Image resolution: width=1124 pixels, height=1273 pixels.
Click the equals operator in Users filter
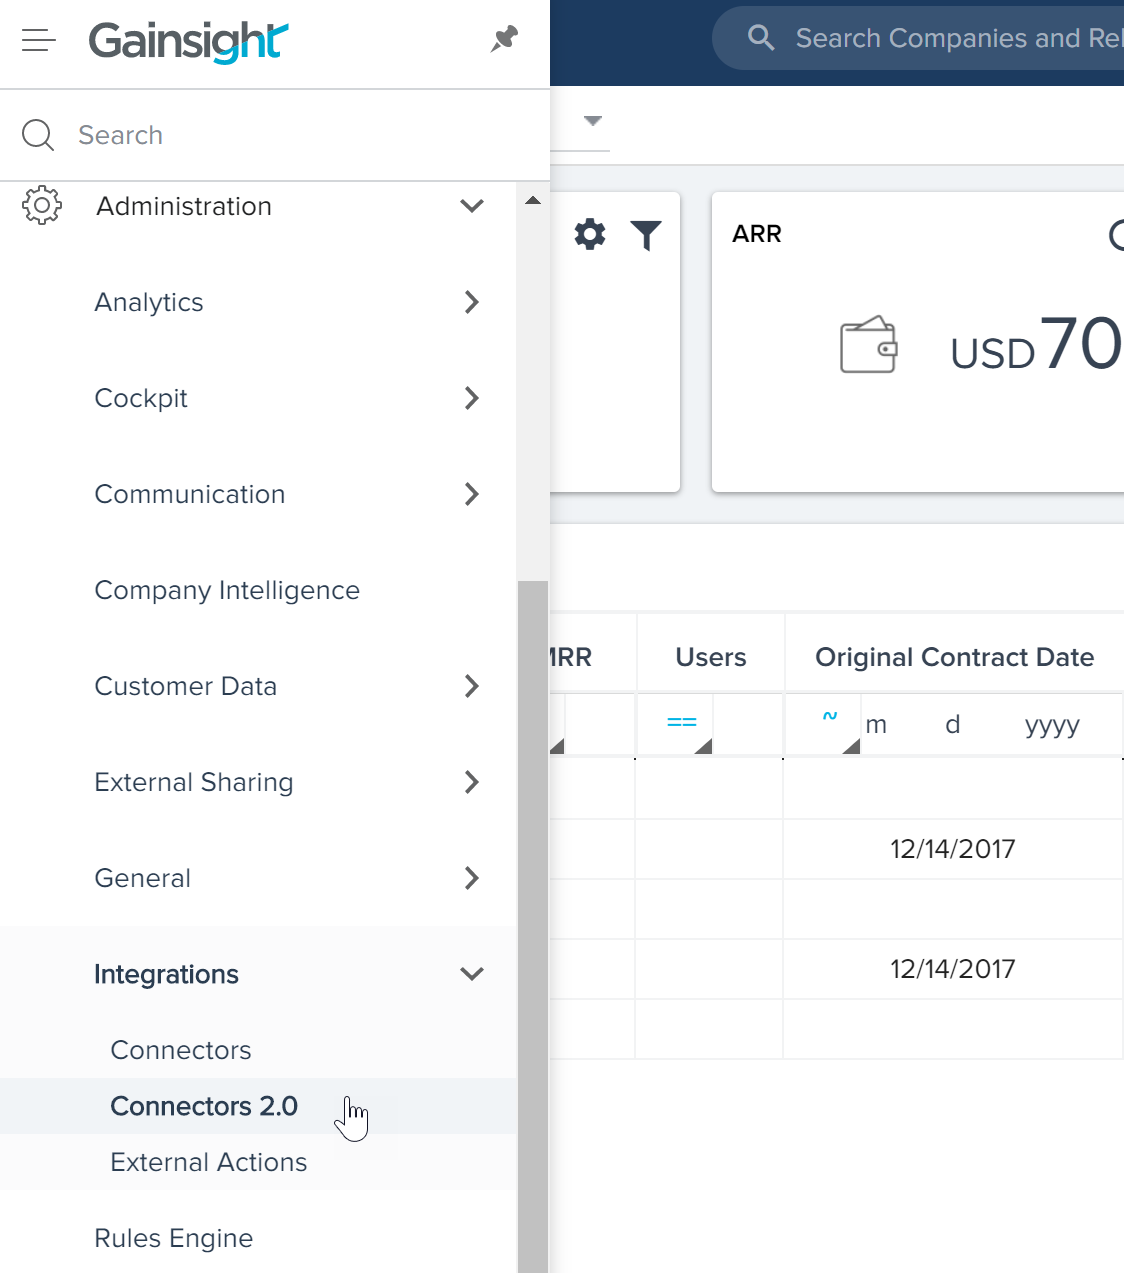[682, 722]
